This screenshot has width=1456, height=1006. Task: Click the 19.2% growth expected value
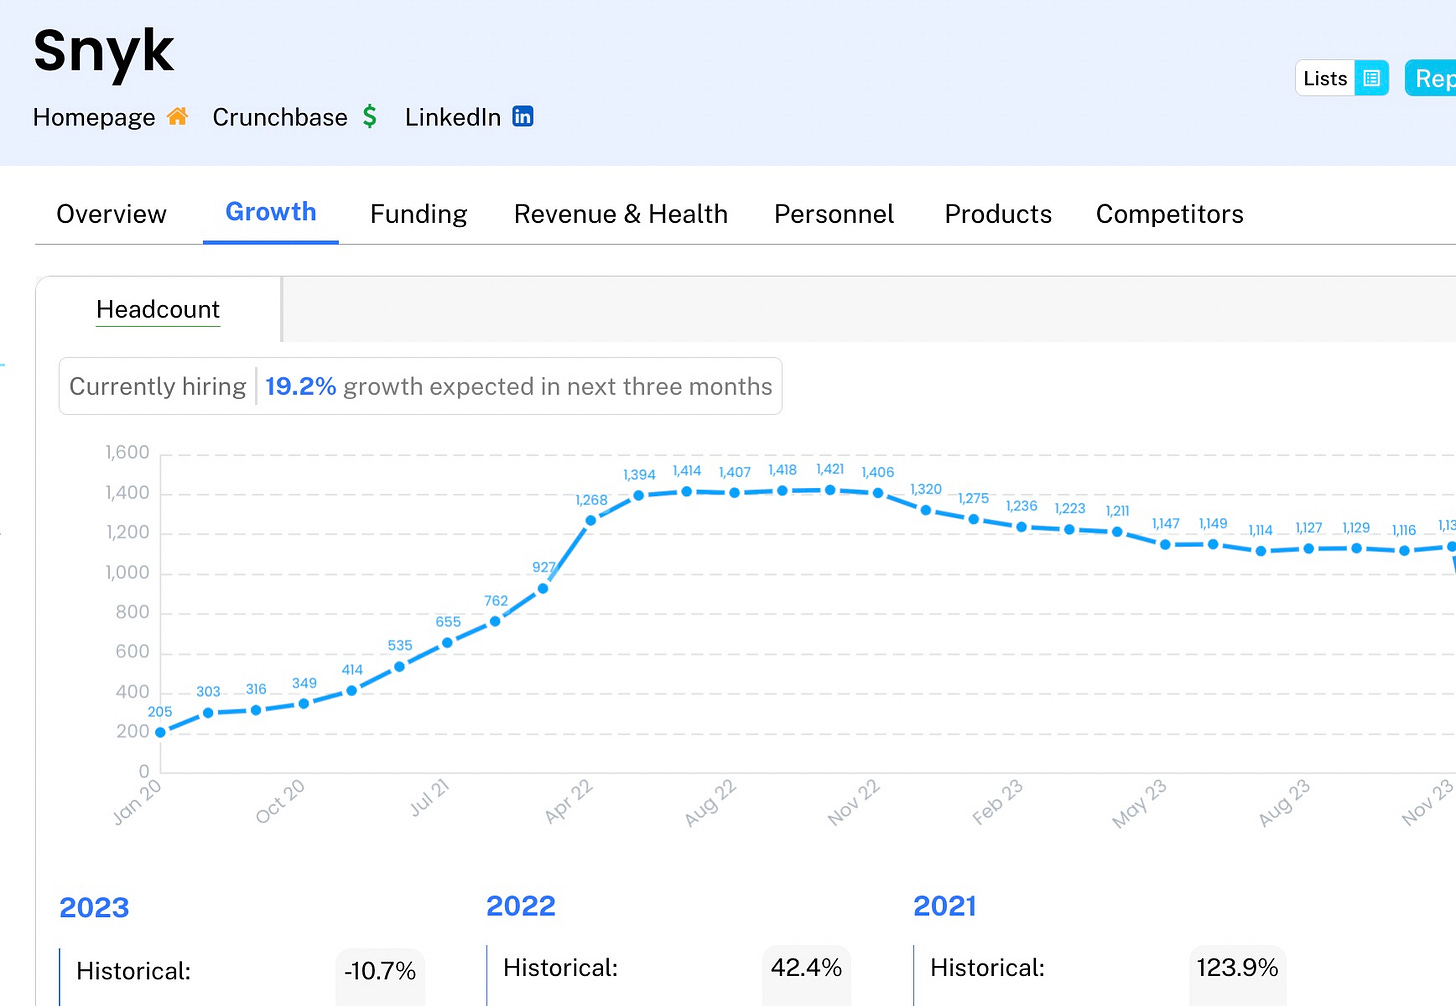[x=300, y=387]
